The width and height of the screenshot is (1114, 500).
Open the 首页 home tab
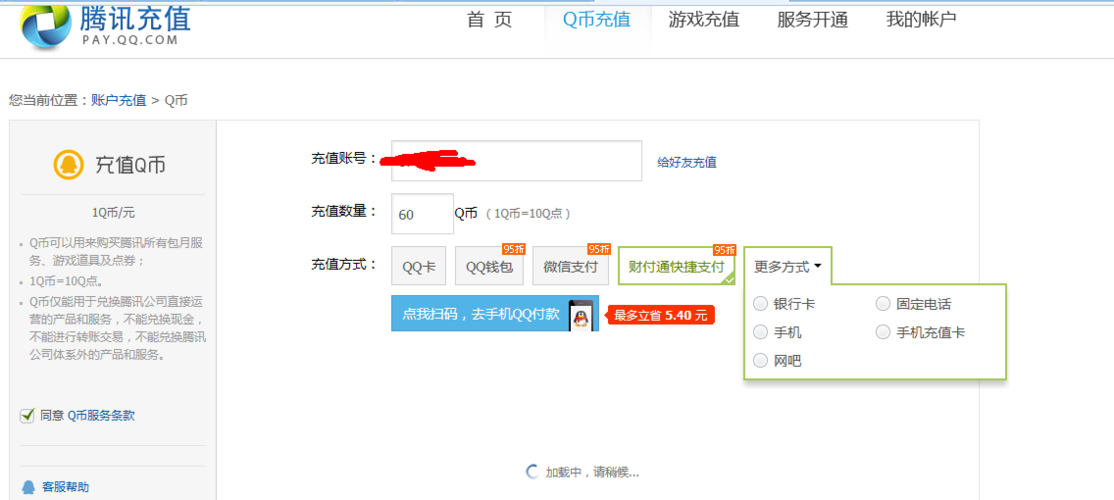[489, 20]
